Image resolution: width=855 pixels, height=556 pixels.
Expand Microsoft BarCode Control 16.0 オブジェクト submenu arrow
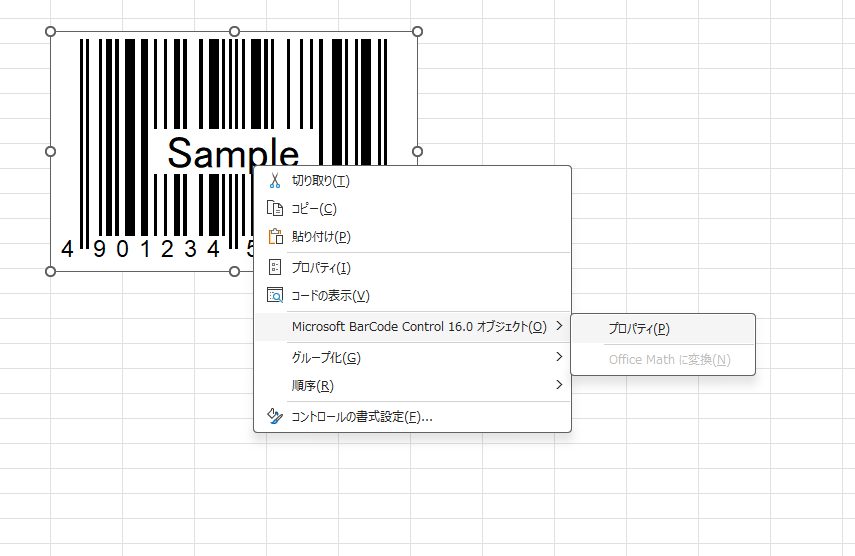[x=559, y=326]
